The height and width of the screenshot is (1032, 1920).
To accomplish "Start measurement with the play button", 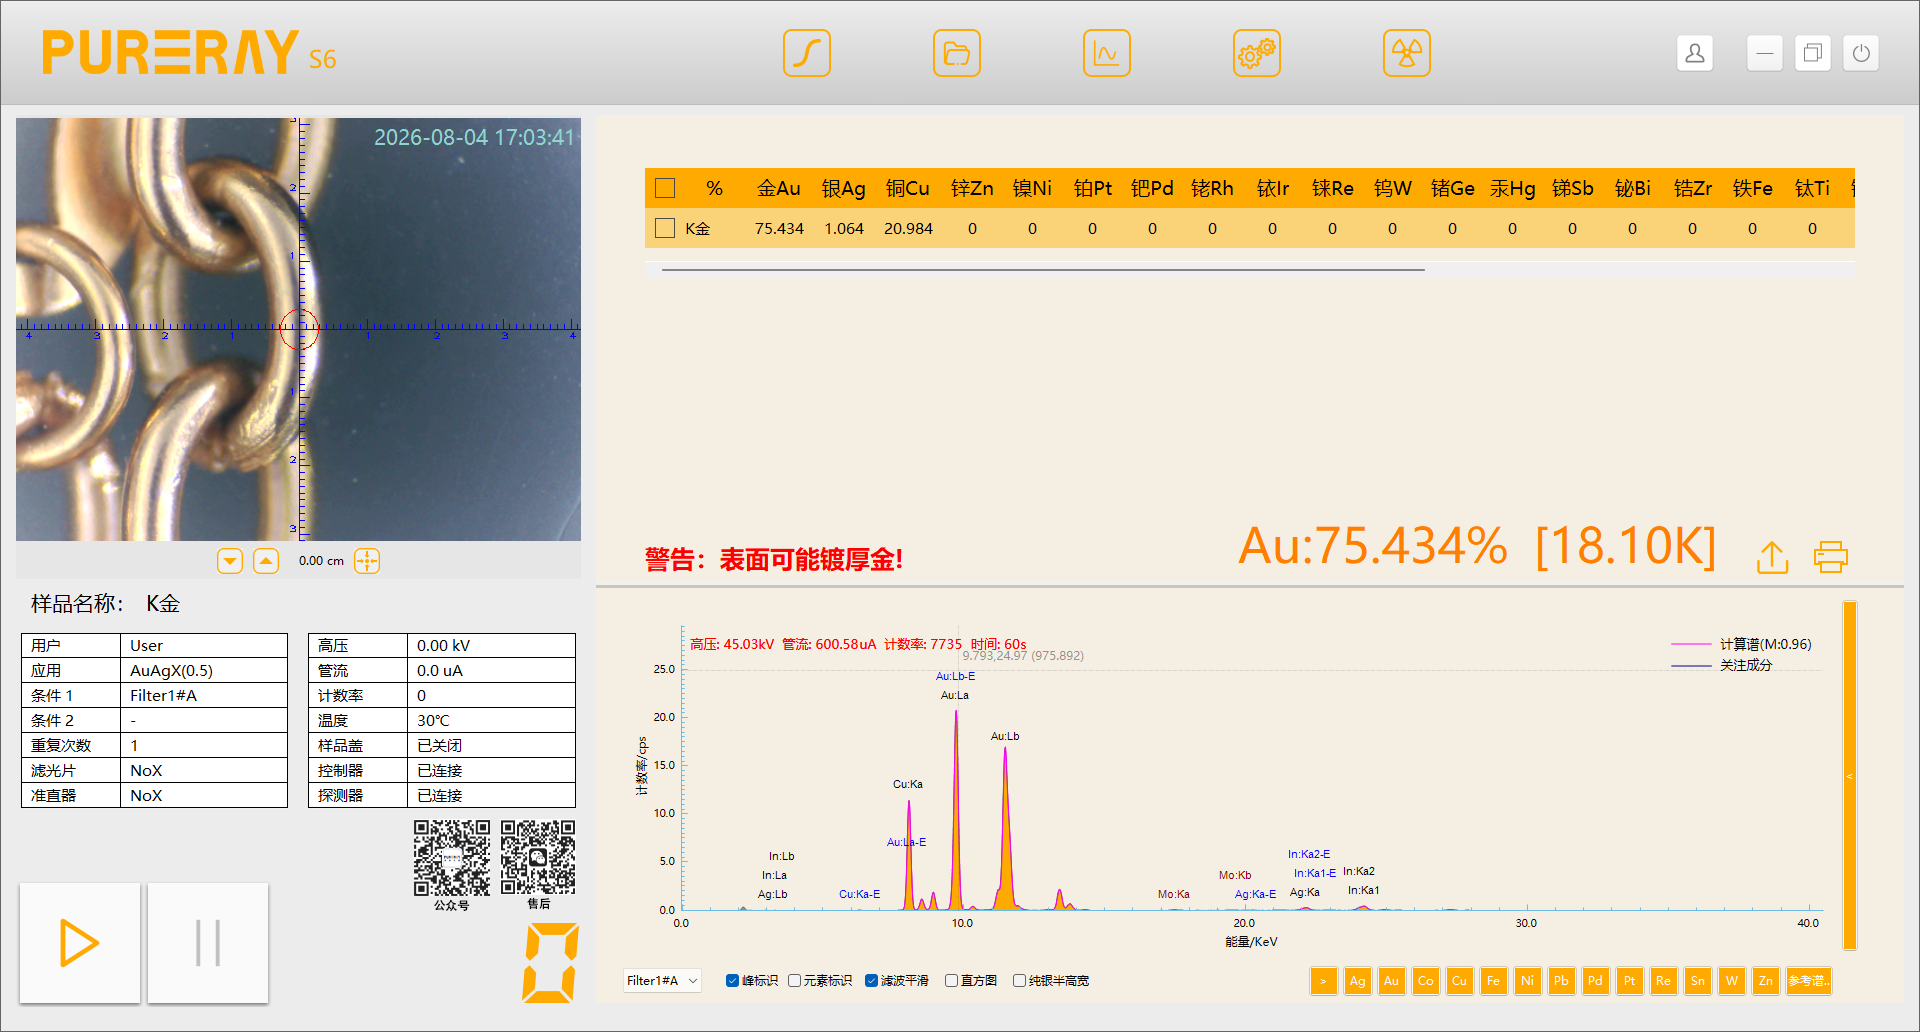I will (80, 943).
